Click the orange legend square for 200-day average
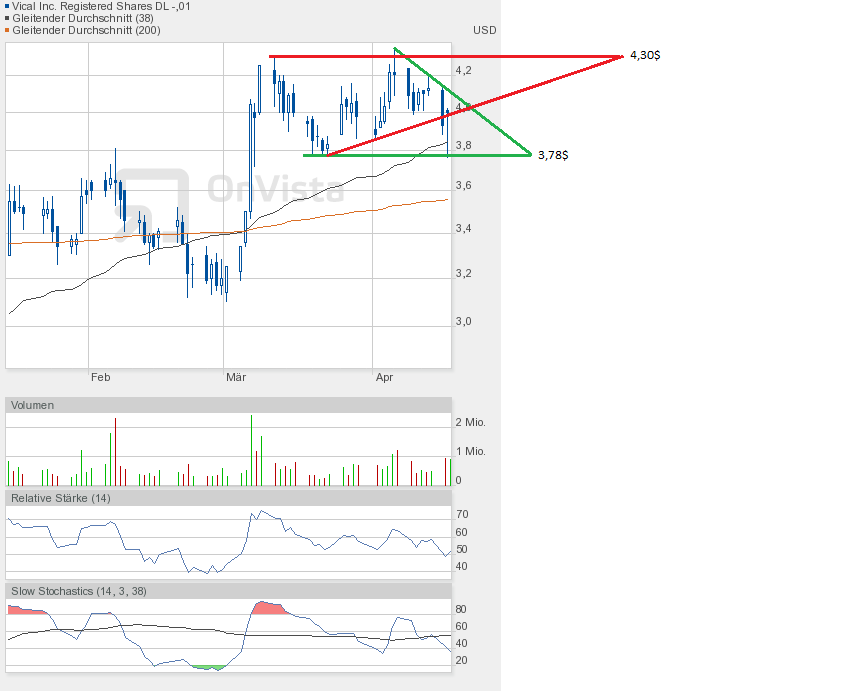The width and height of the screenshot is (850, 691). point(7,30)
